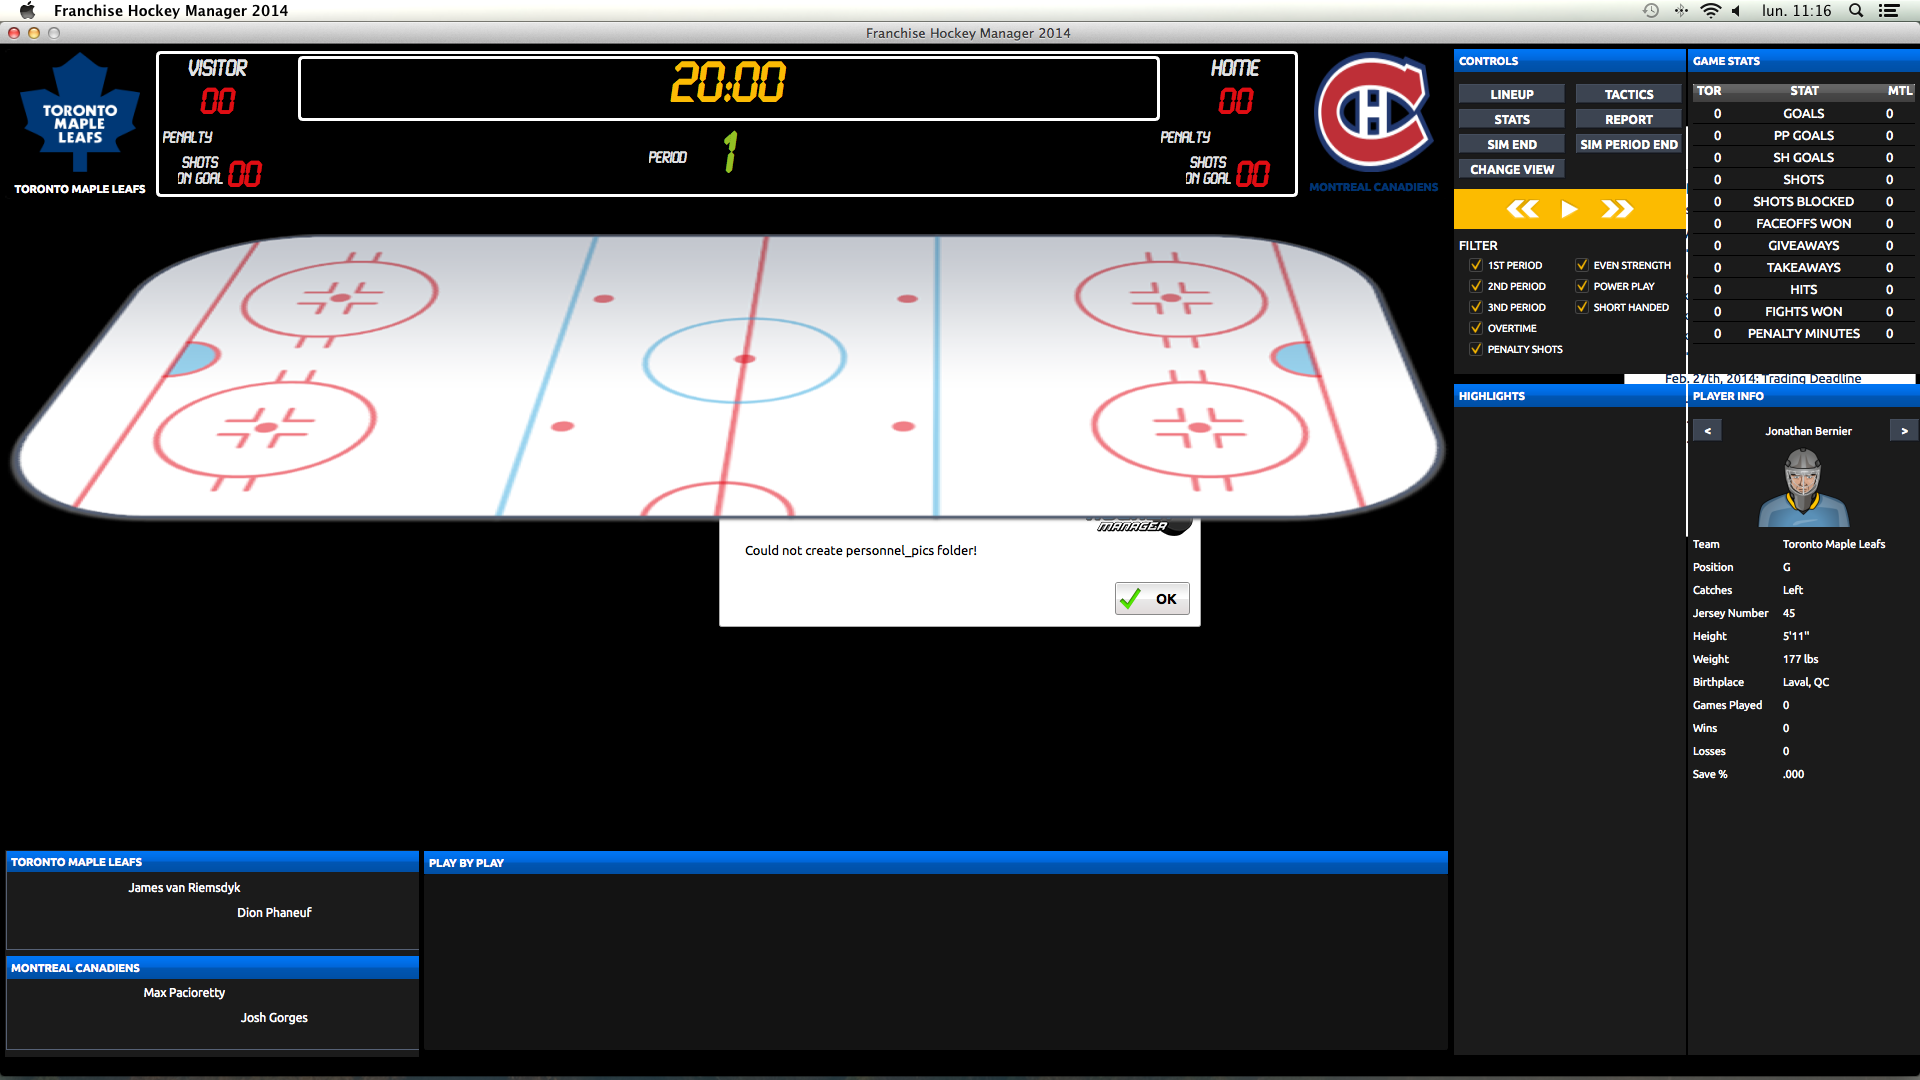
Task: Show previous player with left arrow
Action: coord(1707,431)
